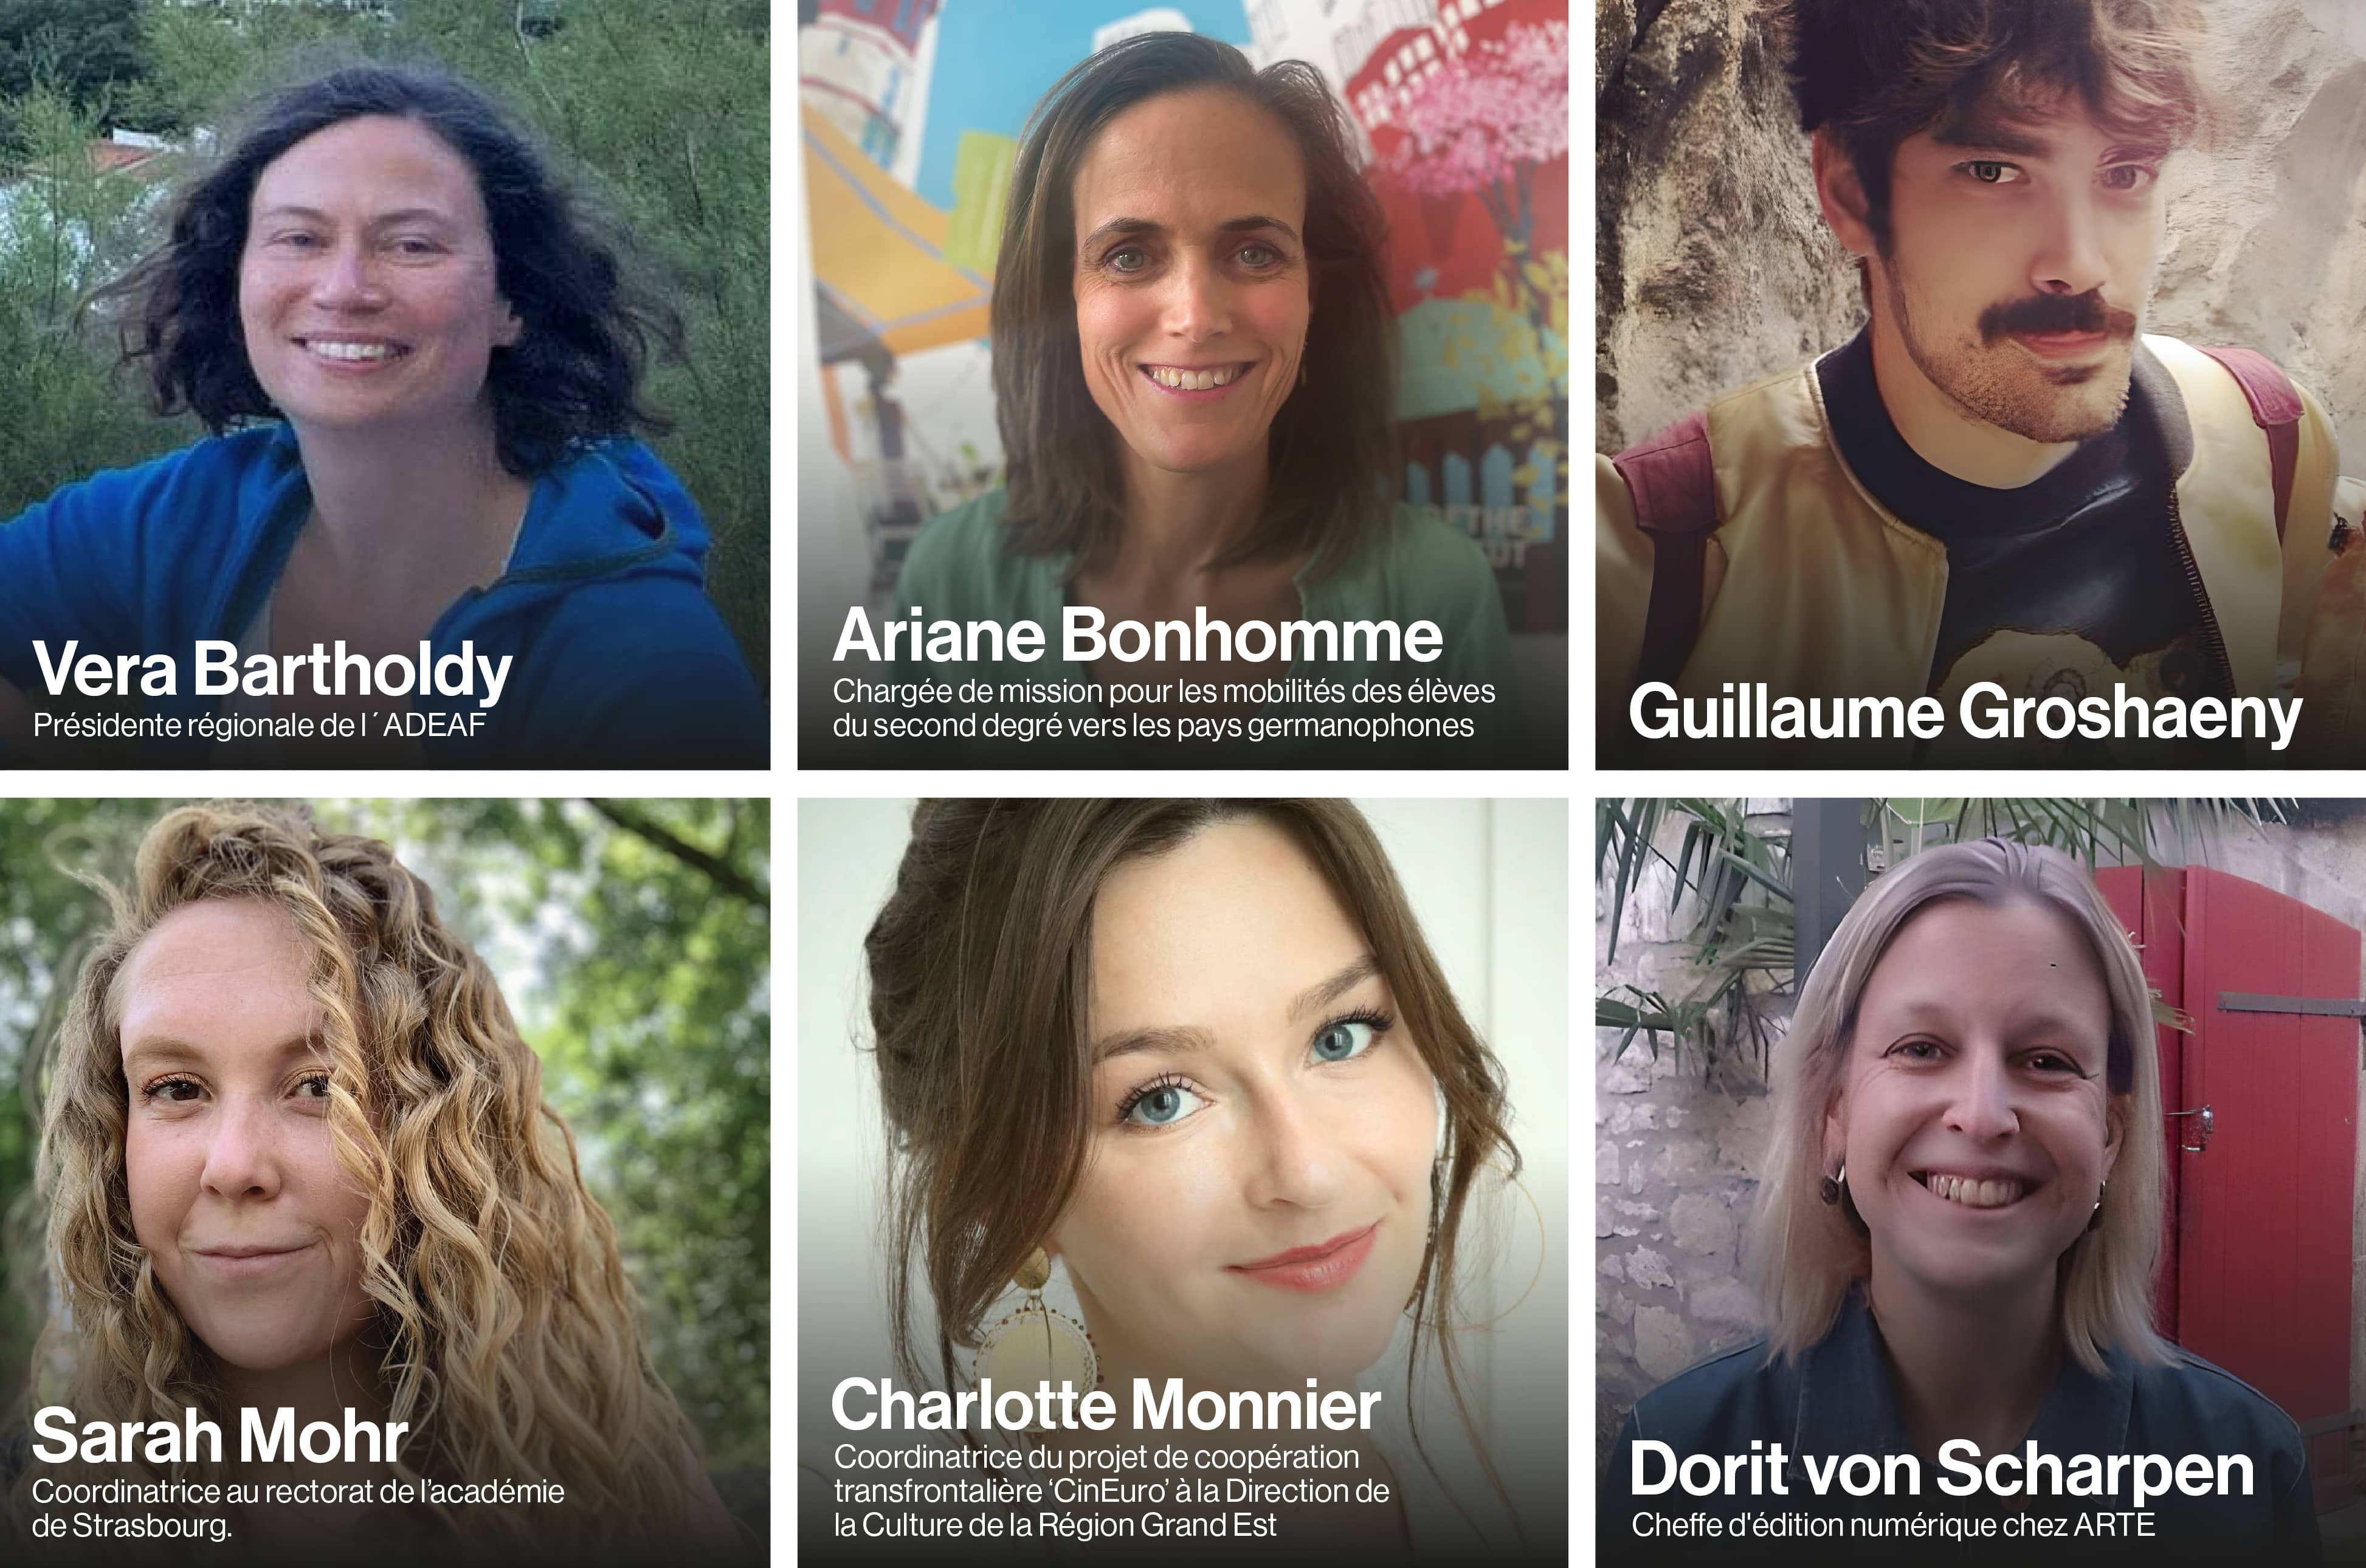This screenshot has width=2366, height=1568.
Task: Click the Dorit von Scharpen portrait
Action: pos(1980,1183)
